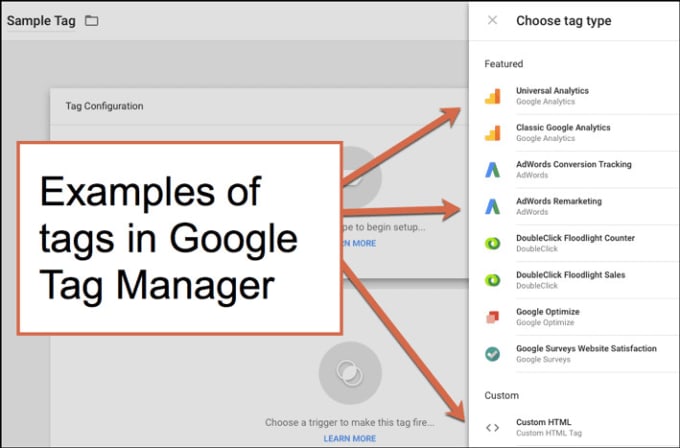Click the DoubleClick Floodlight Counter icon
The width and height of the screenshot is (680, 448).
(493, 243)
